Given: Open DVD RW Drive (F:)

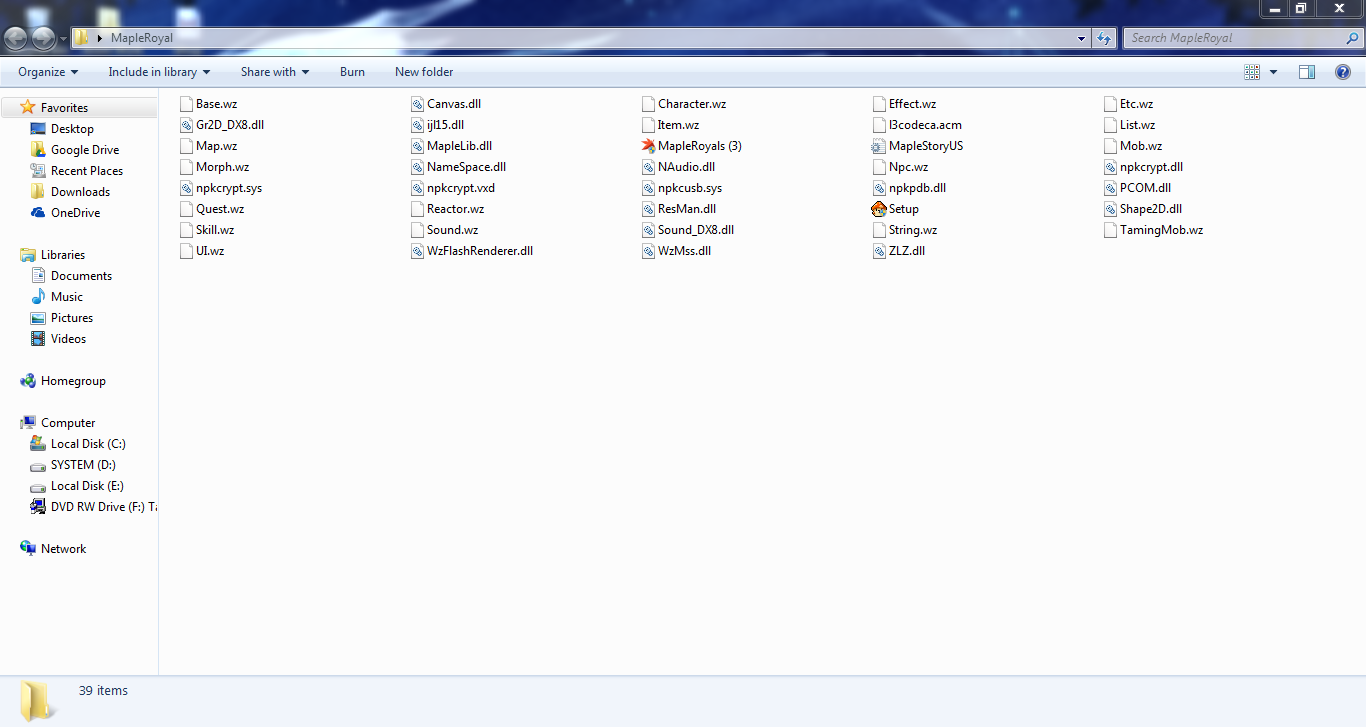Looking at the screenshot, I should (103, 507).
